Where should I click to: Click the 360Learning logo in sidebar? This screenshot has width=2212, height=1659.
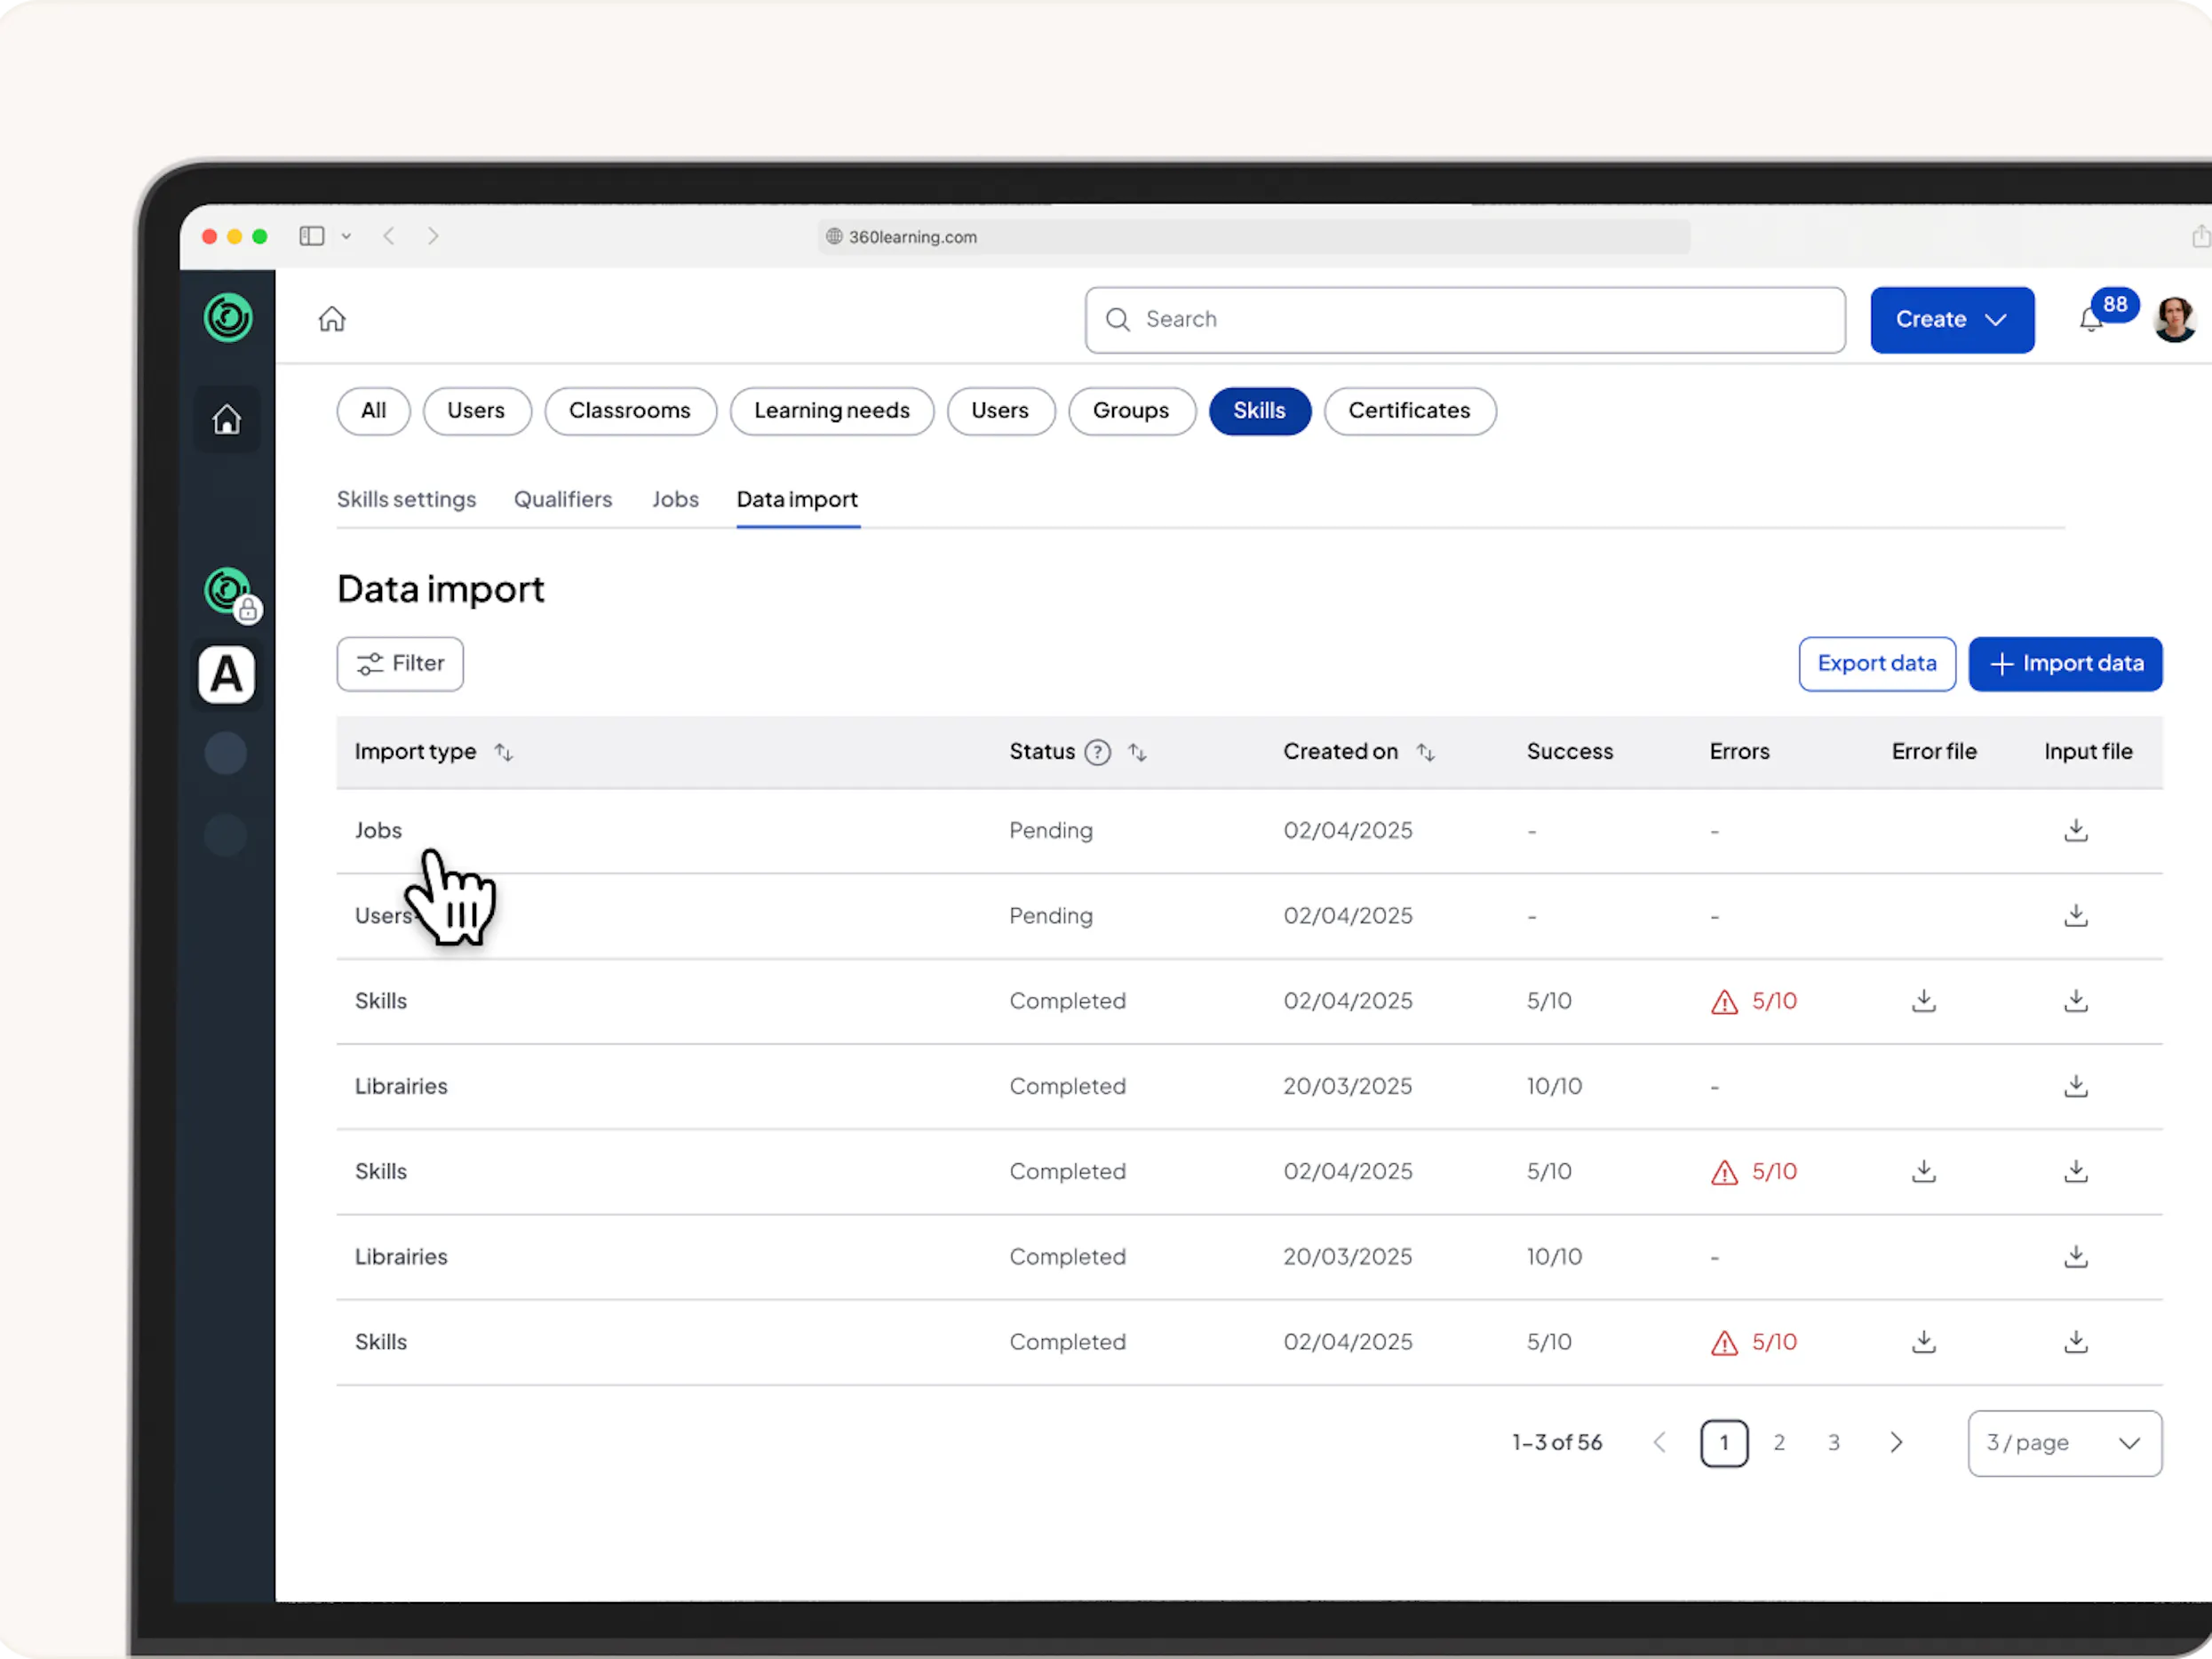pos(228,318)
